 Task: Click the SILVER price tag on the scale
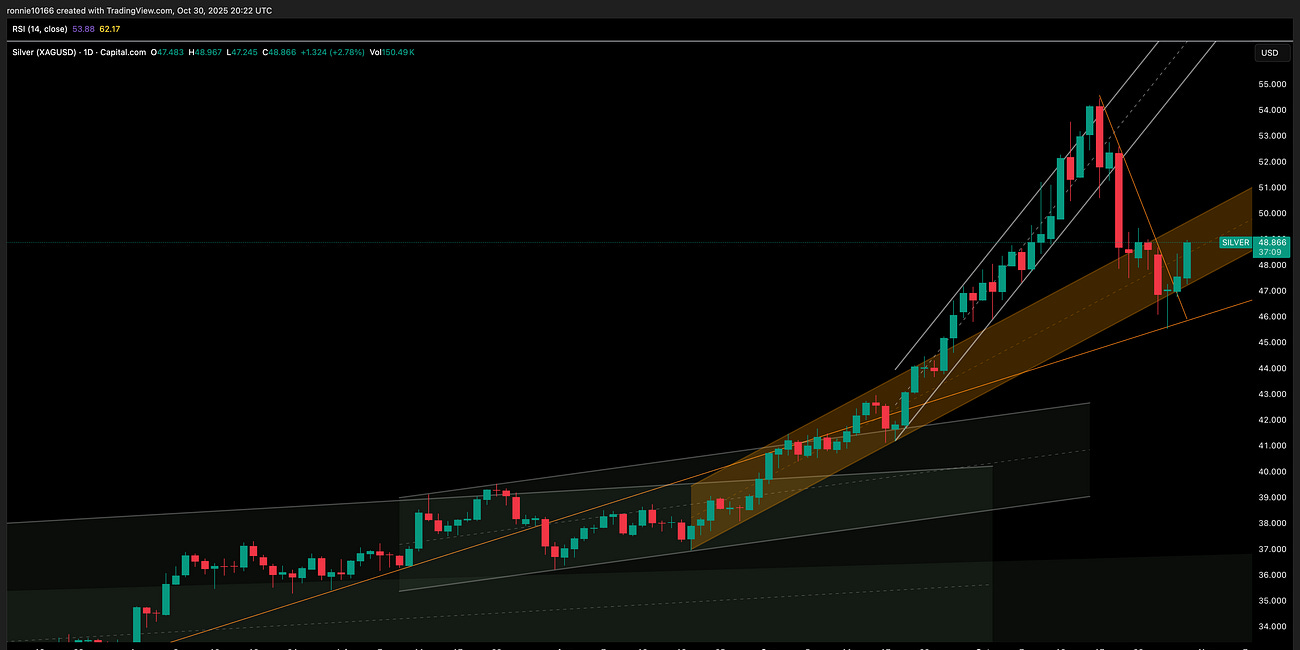pos(1234,242)
